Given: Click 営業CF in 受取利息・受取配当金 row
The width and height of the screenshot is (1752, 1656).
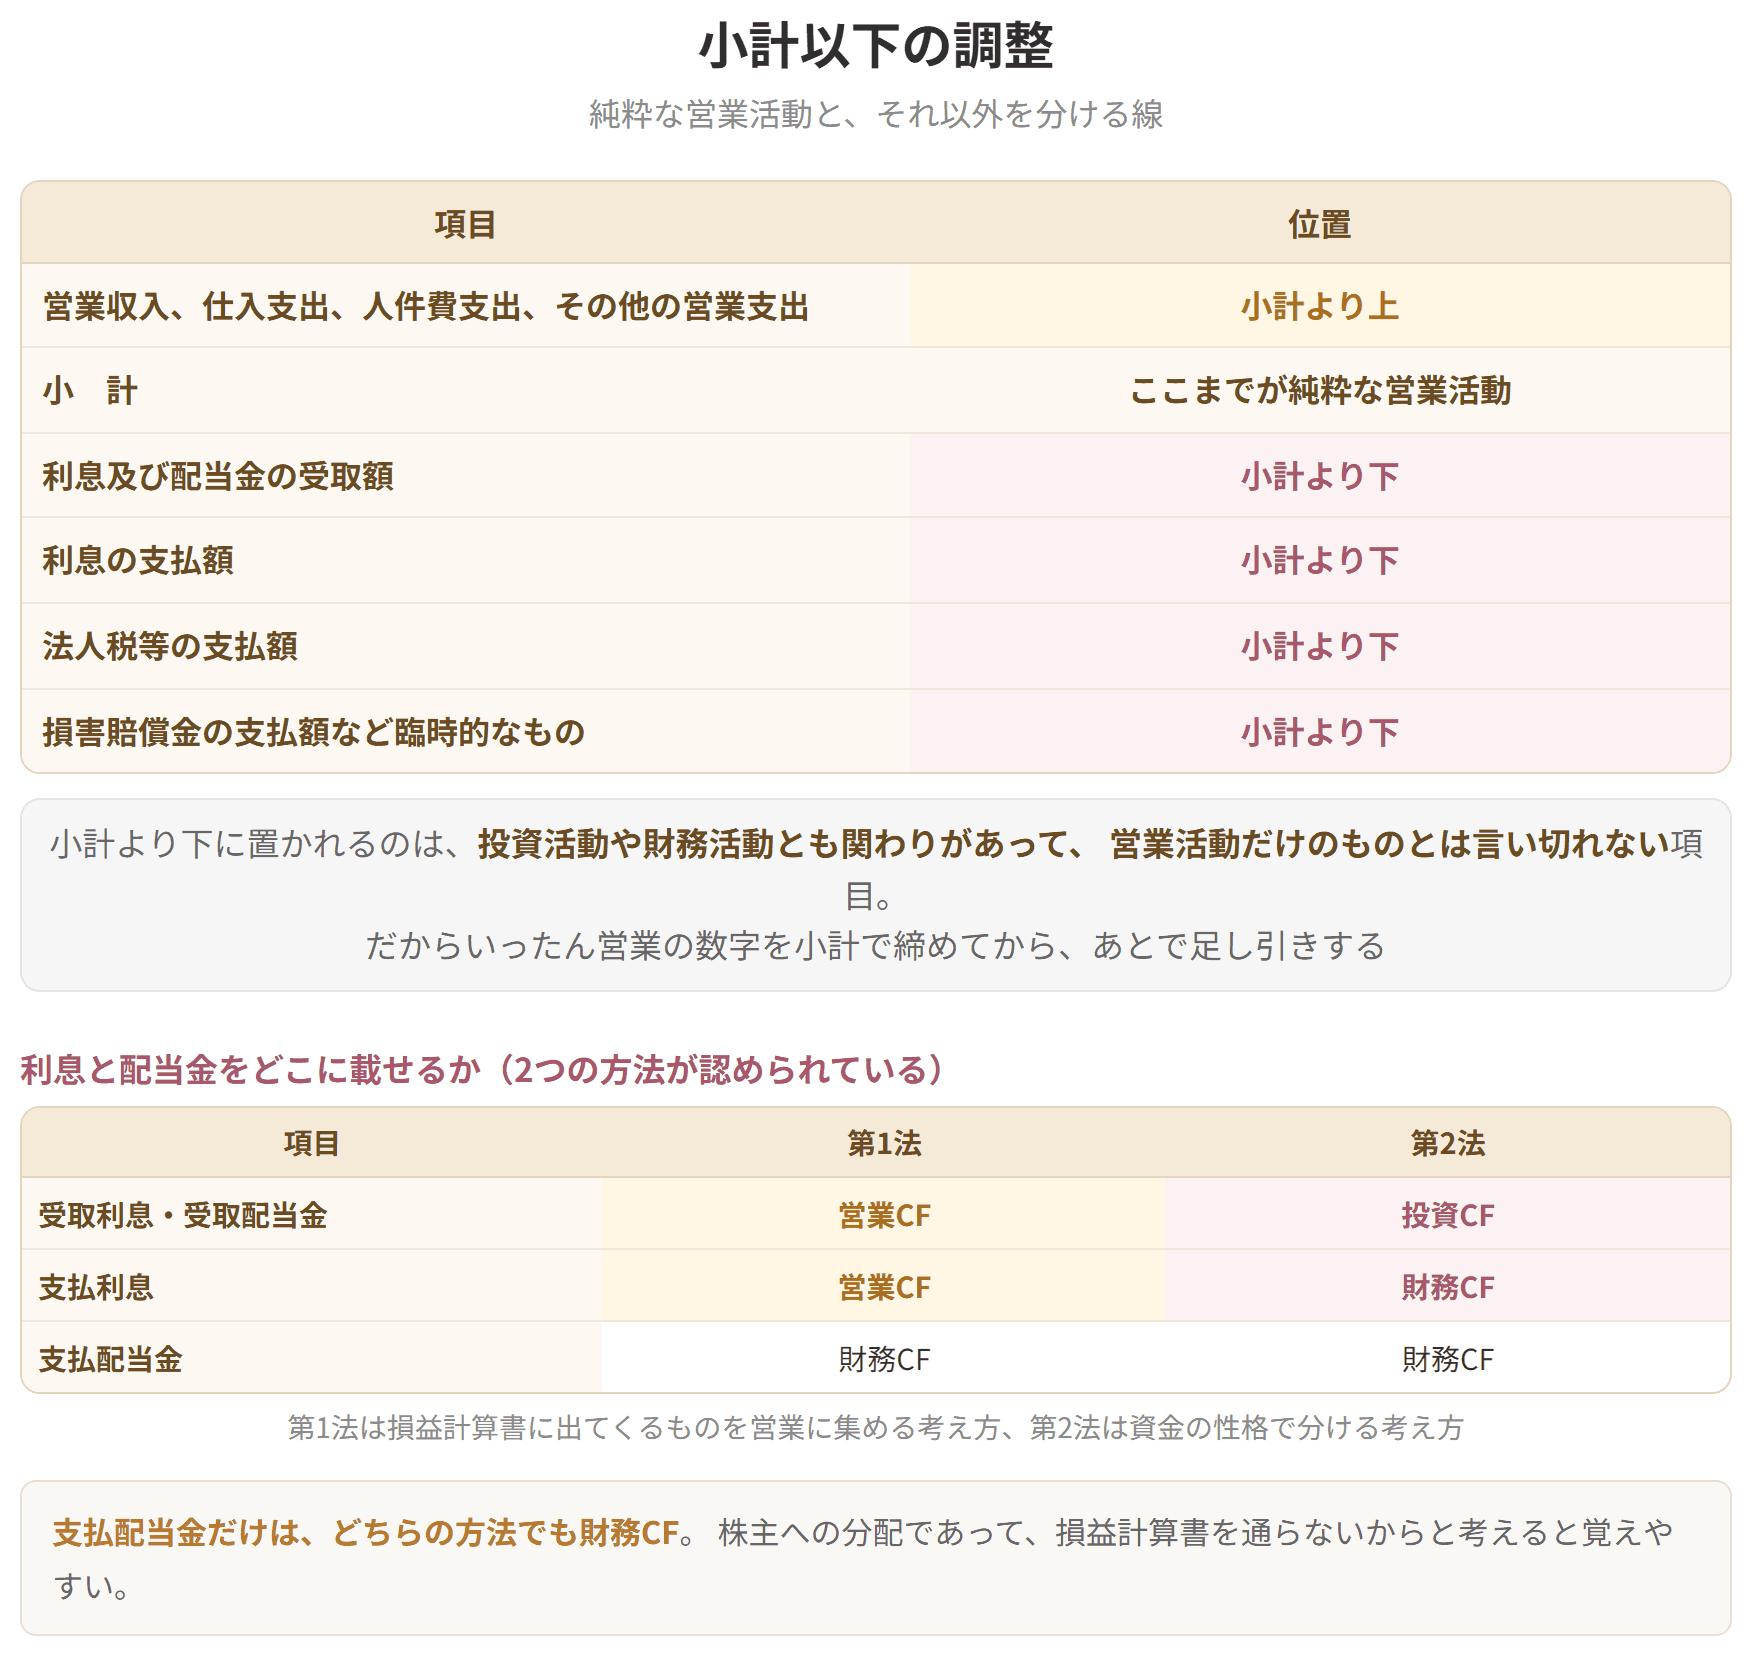Looking at the screenshot, I should (884, 1215).
